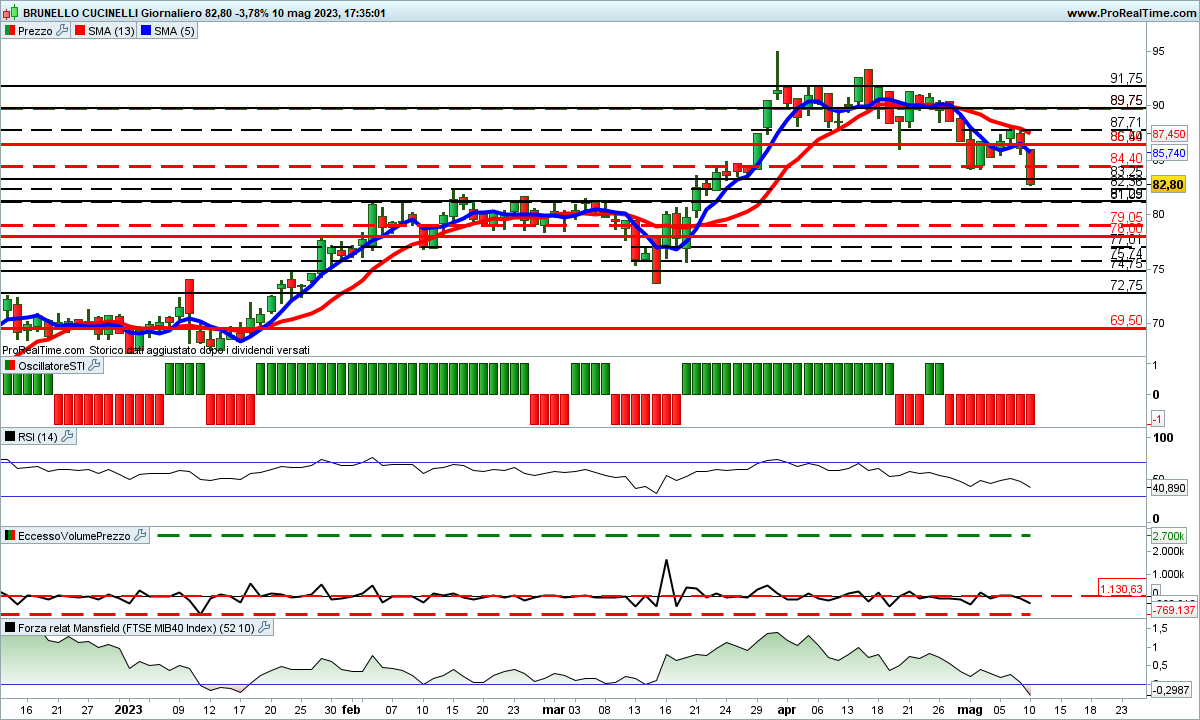Click the yellow 82,80 current price tag
Screen dimensions: 1200x720
point(1168,184)
